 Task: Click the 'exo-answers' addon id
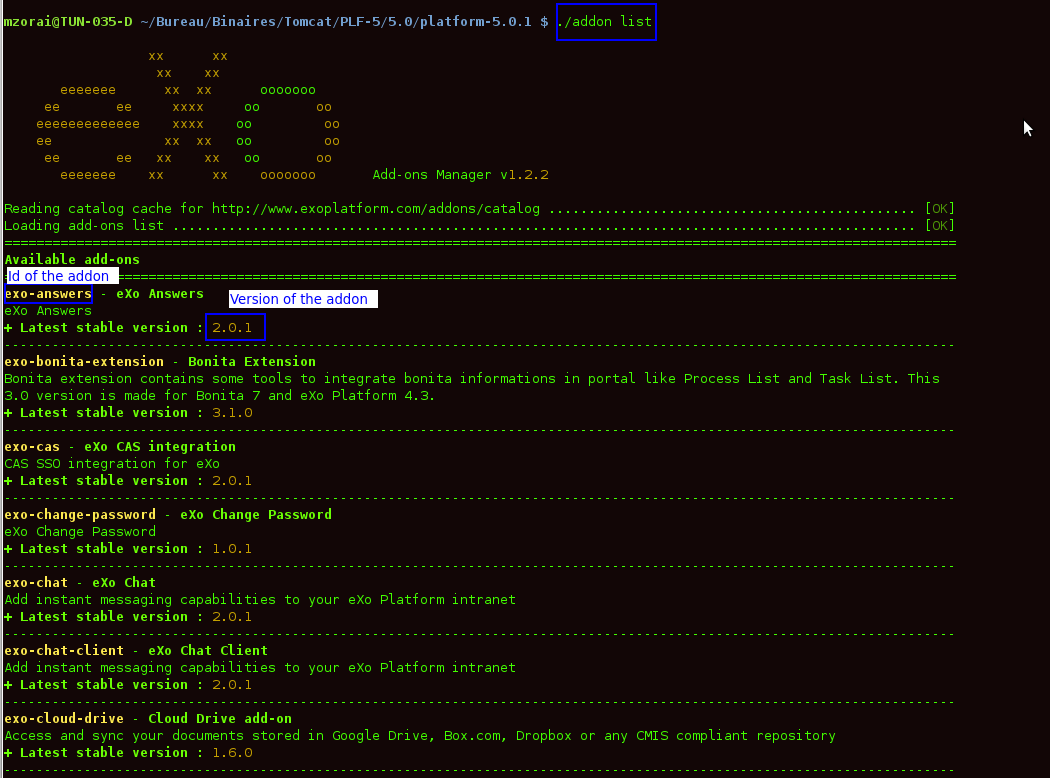(48, 293)
